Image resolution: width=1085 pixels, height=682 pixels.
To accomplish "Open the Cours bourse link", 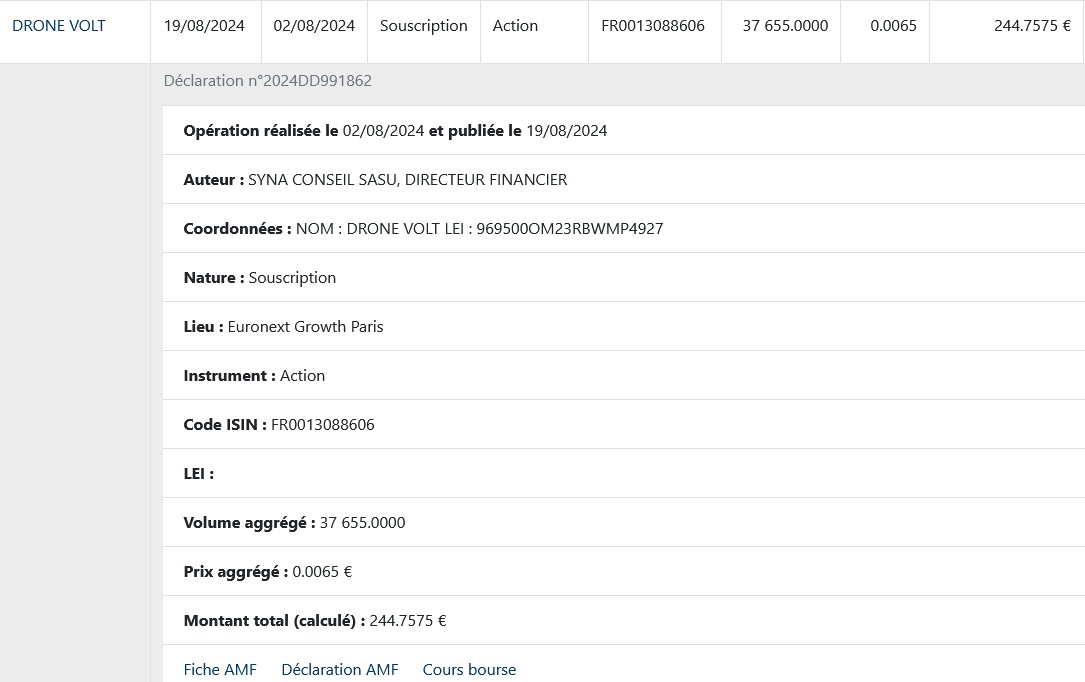I will click(469, 670).
